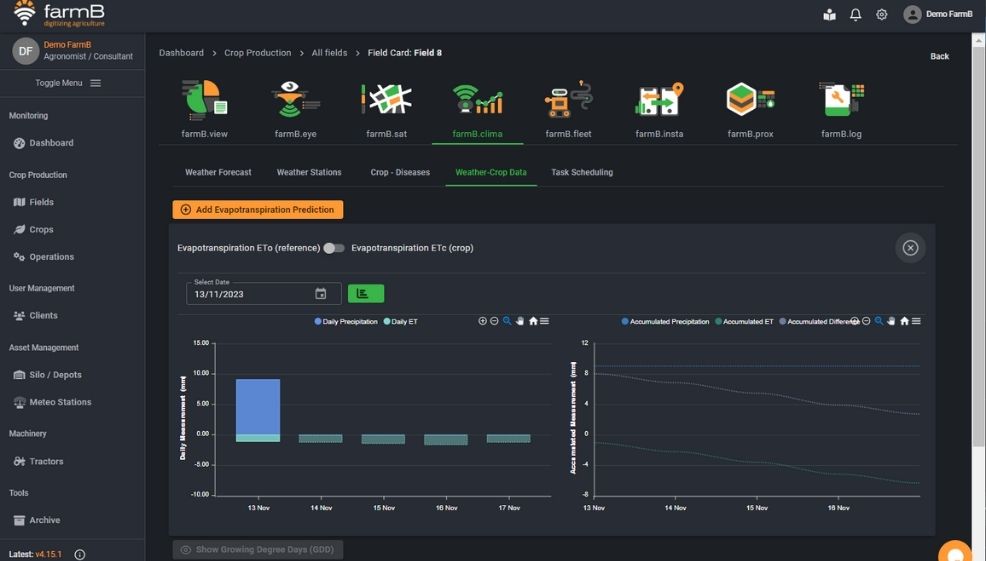
Task: Select pan tool on daily chart
Action: coord(520,321)
